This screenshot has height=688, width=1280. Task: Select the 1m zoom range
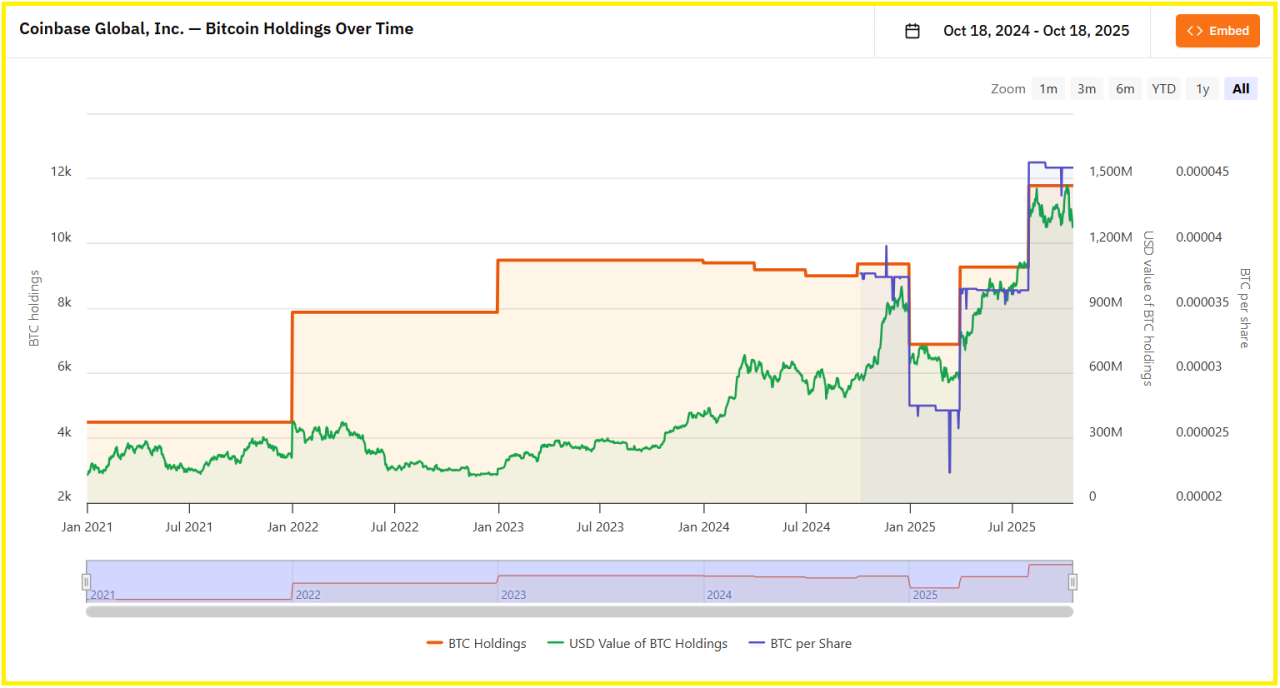tap(1048, 89)
